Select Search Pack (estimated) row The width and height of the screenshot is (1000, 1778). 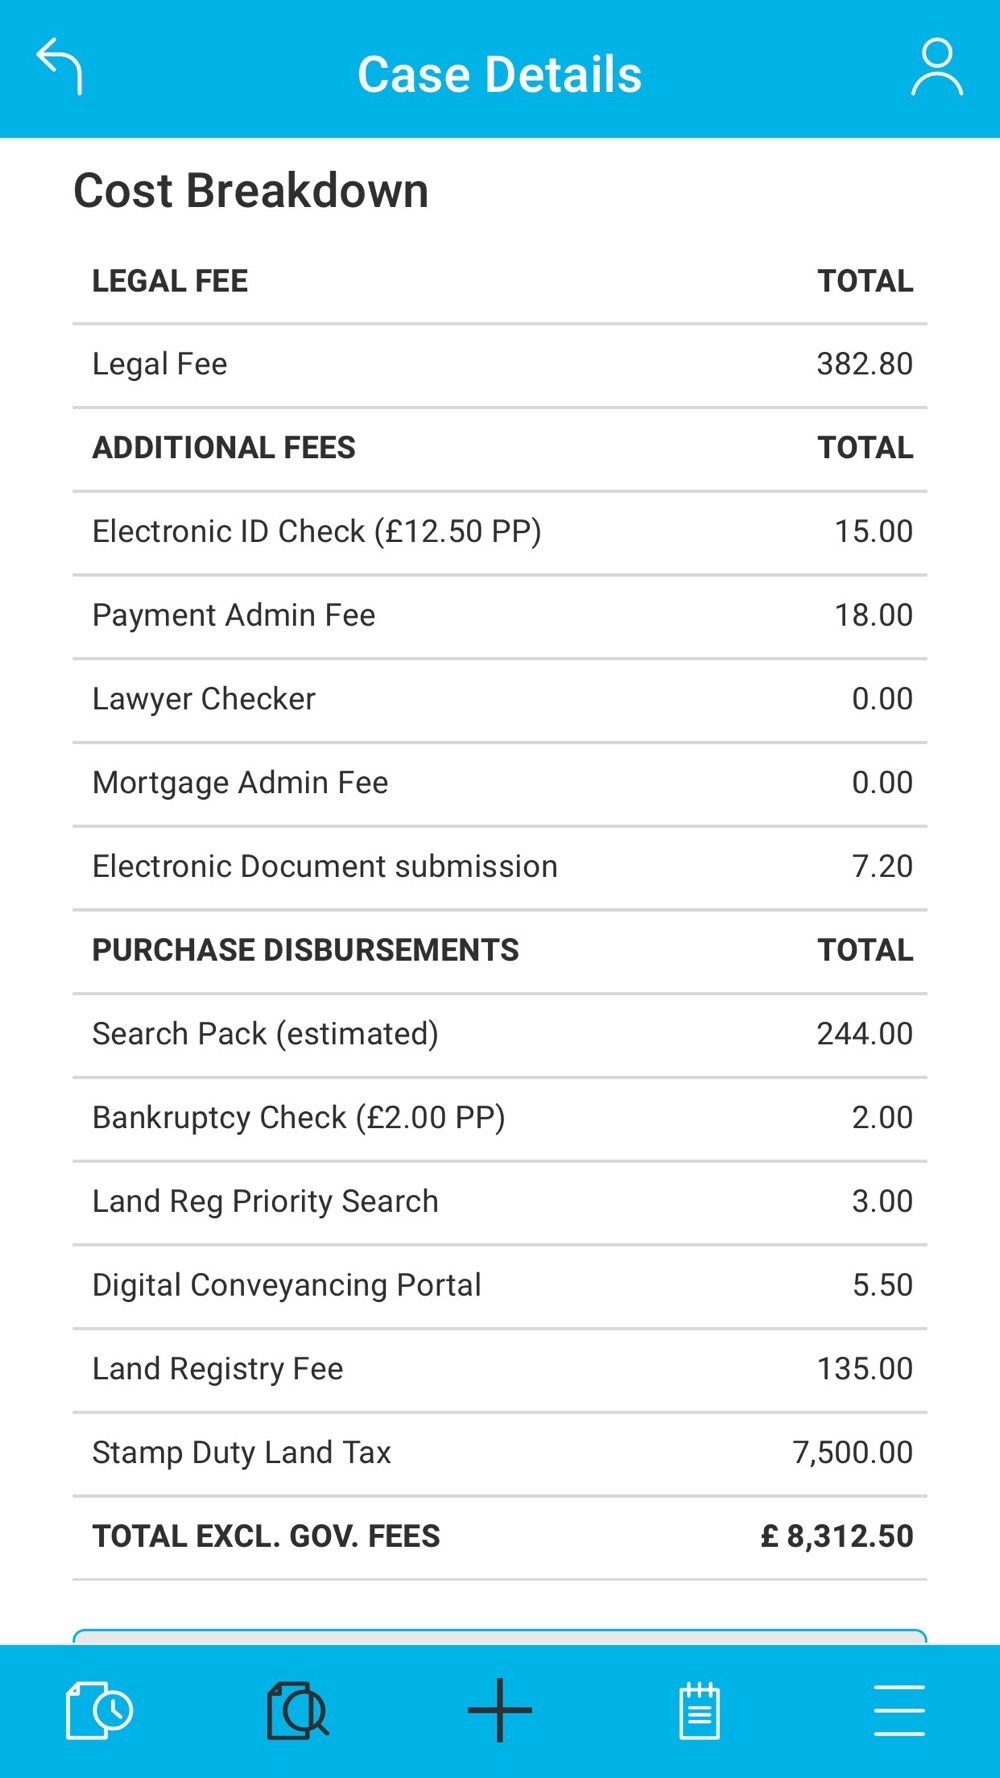[500, 1035]
